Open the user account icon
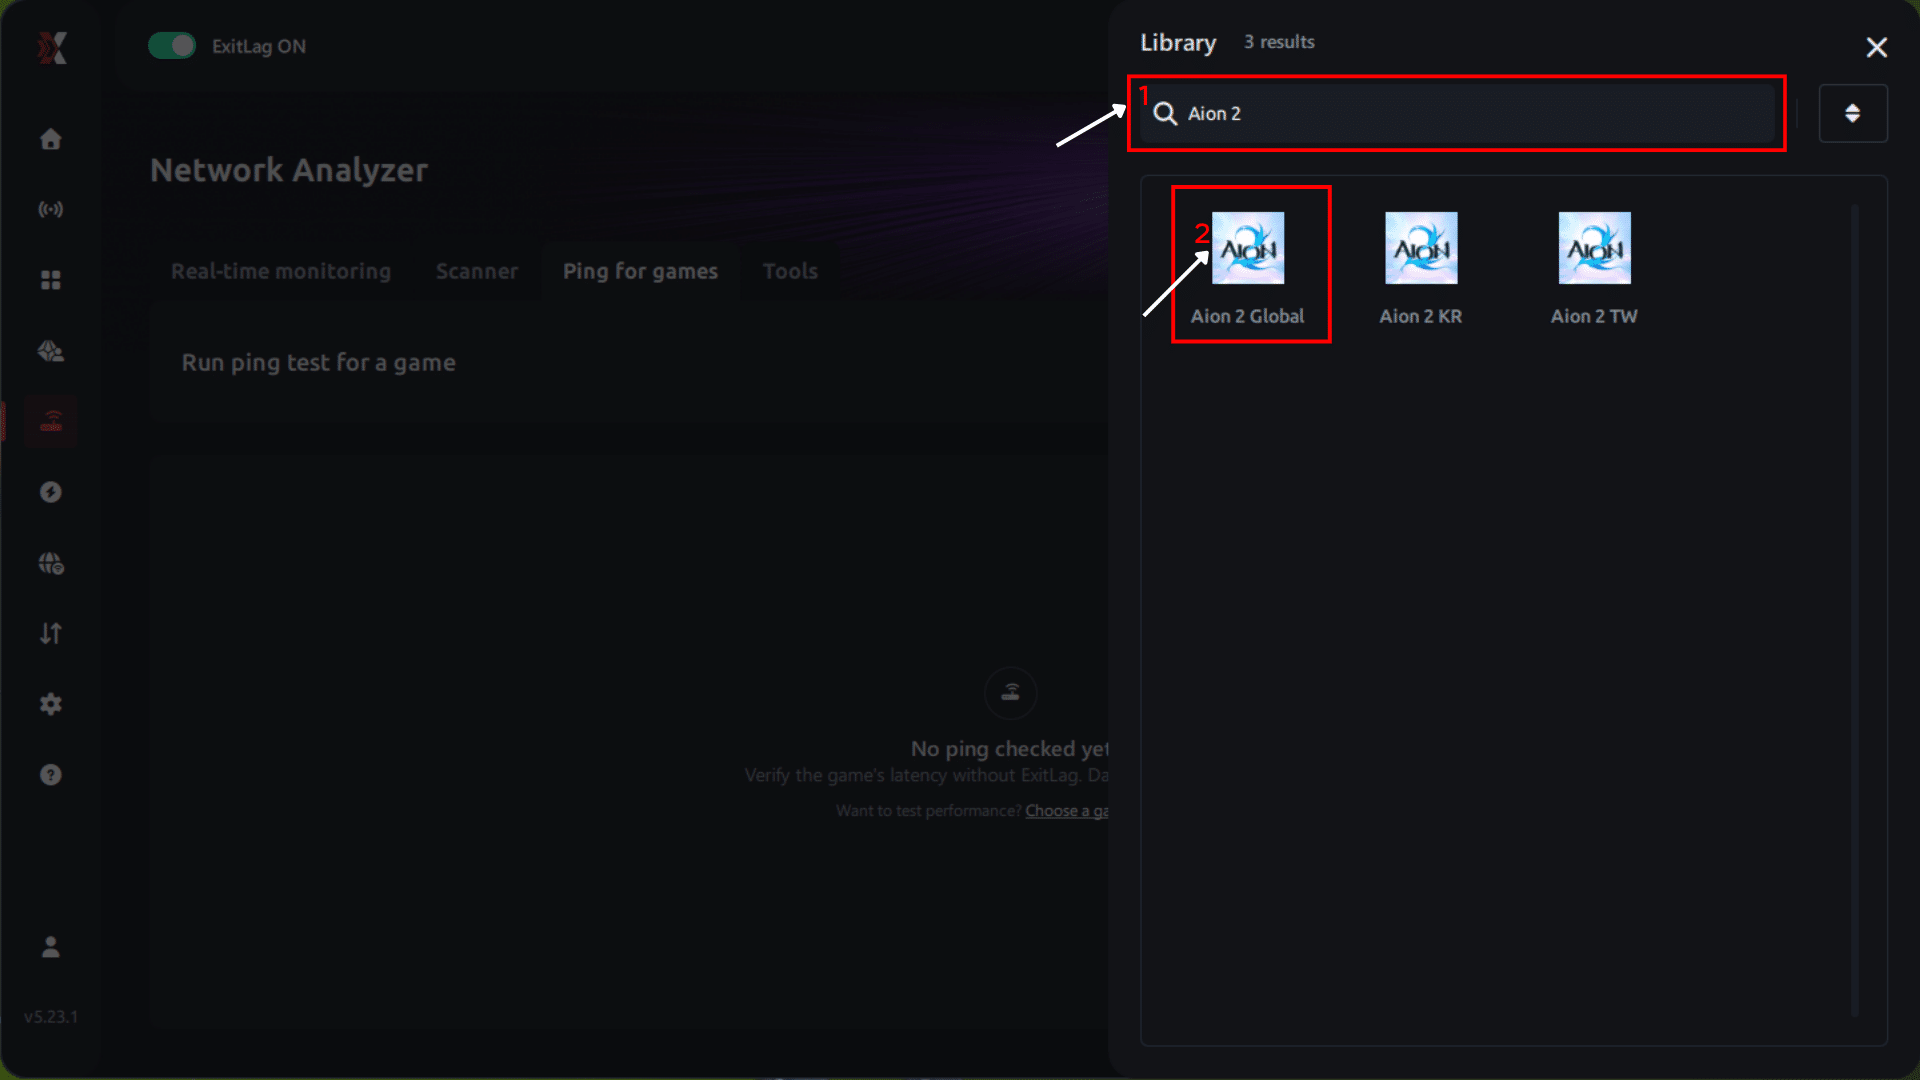 click(51, 947)
